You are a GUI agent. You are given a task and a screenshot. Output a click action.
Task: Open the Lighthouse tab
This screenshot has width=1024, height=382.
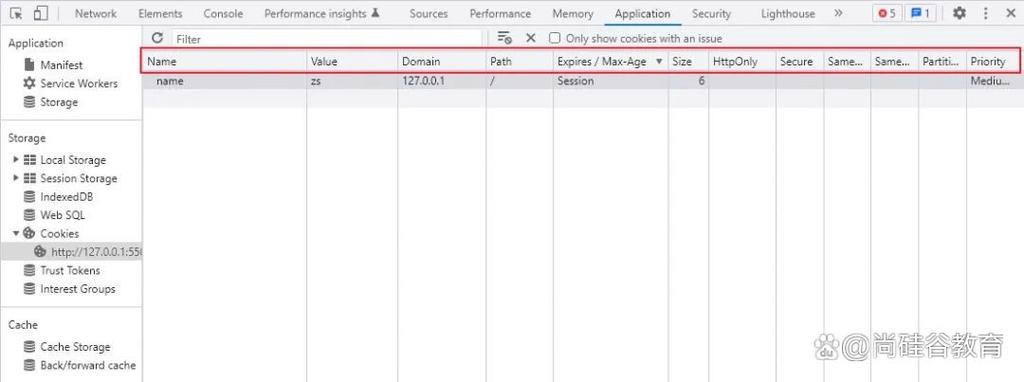click(788, 13)
